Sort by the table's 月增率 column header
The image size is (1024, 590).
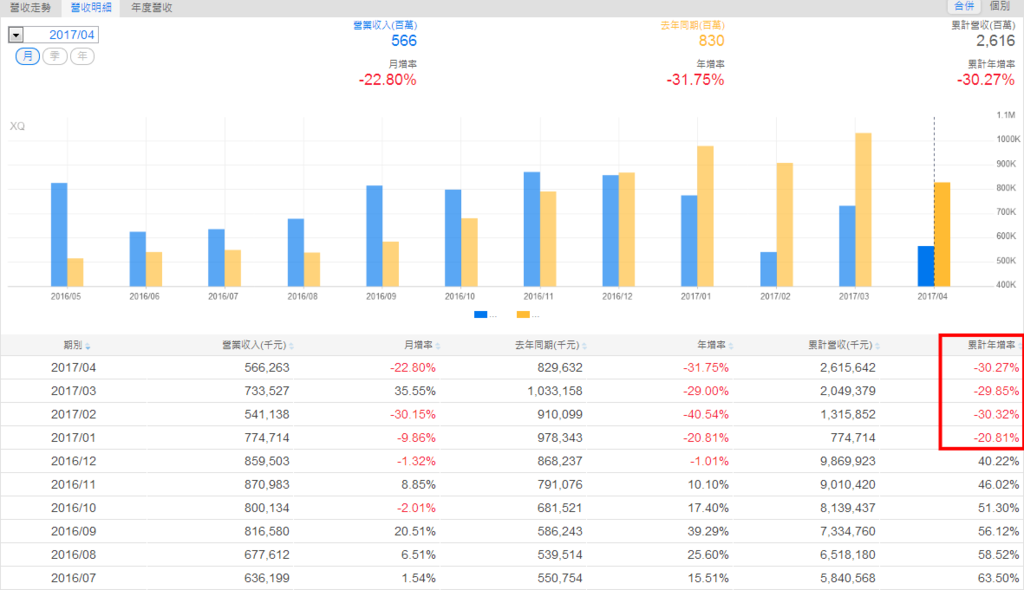418,345
